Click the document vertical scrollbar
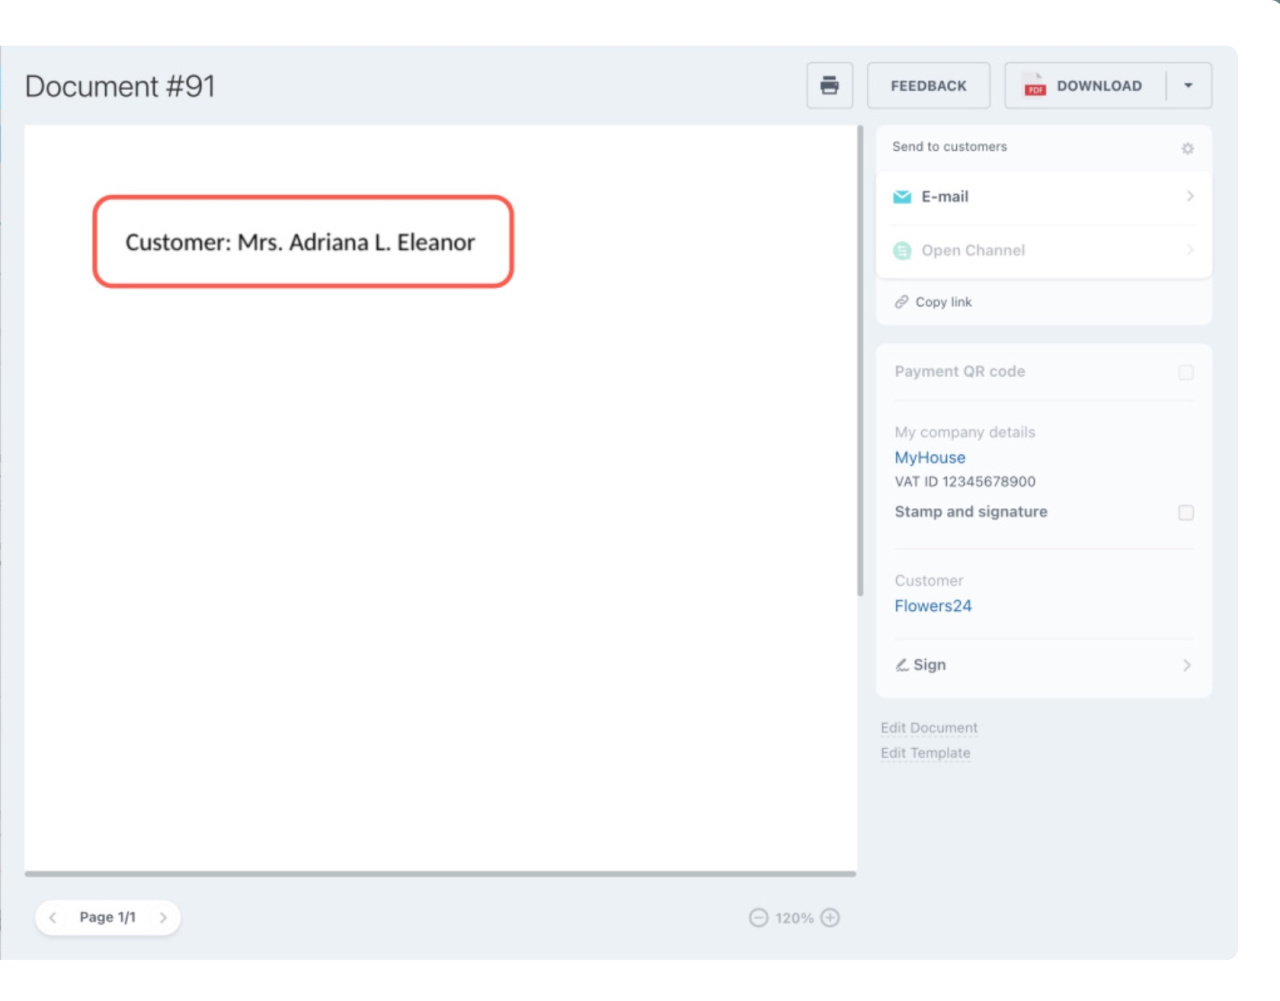Screen dimensions: 1280x1001 860,361
